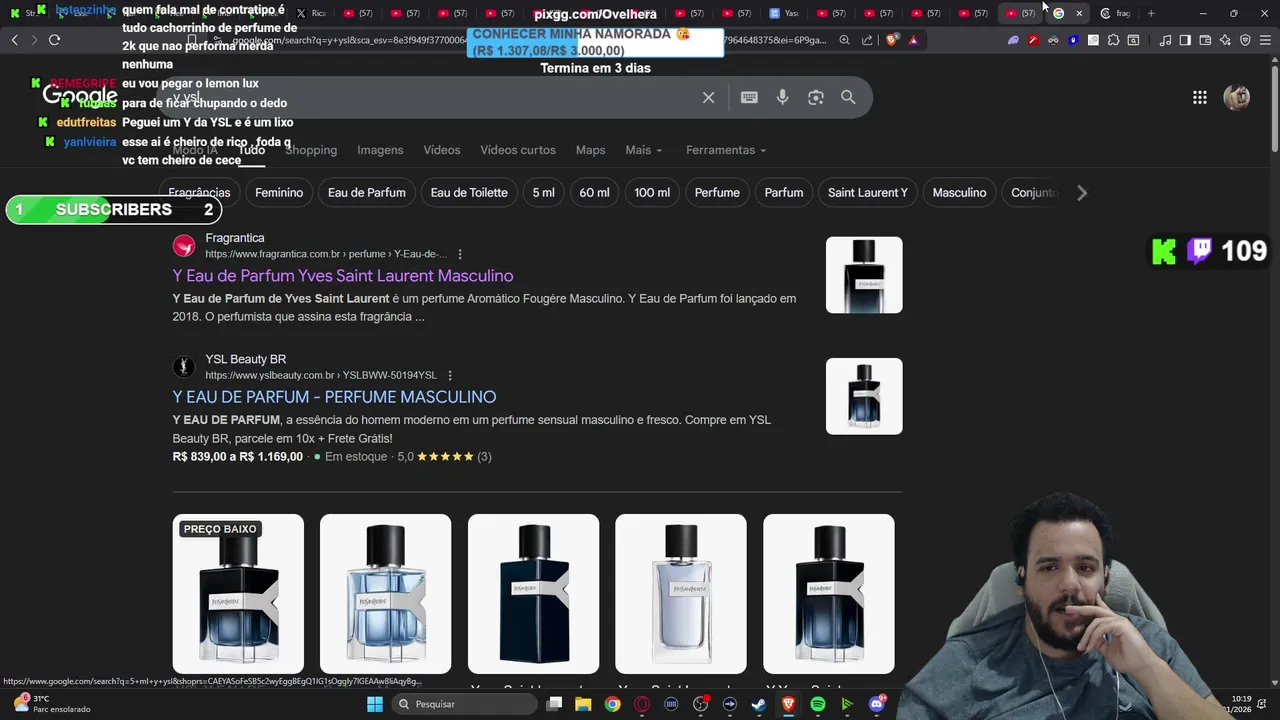Open more options for YSL Beauty result
1280x720 pixels.
click(450, 375)
